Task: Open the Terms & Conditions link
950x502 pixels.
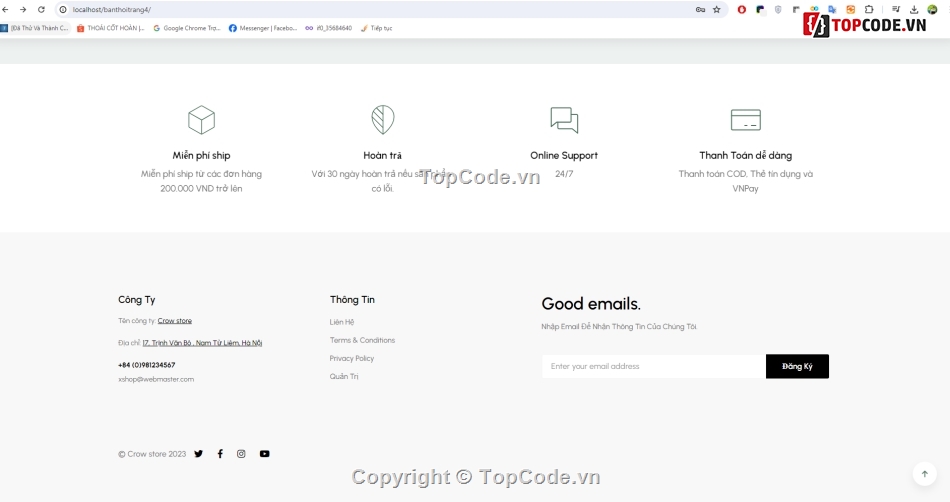Action: click(362, 340)
